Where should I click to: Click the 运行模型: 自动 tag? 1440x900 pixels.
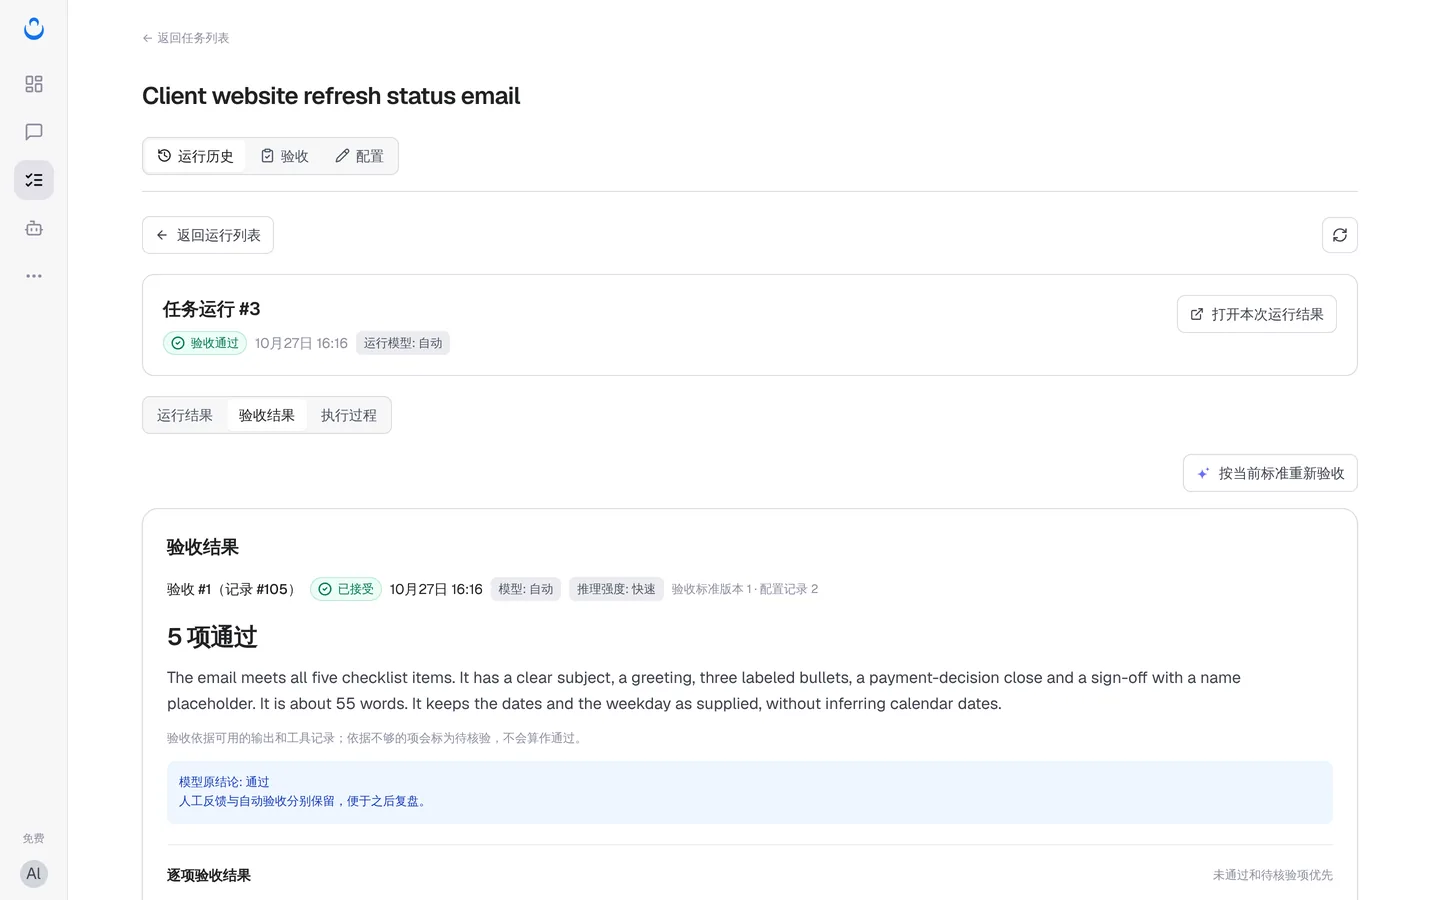[x=403, y=343]
